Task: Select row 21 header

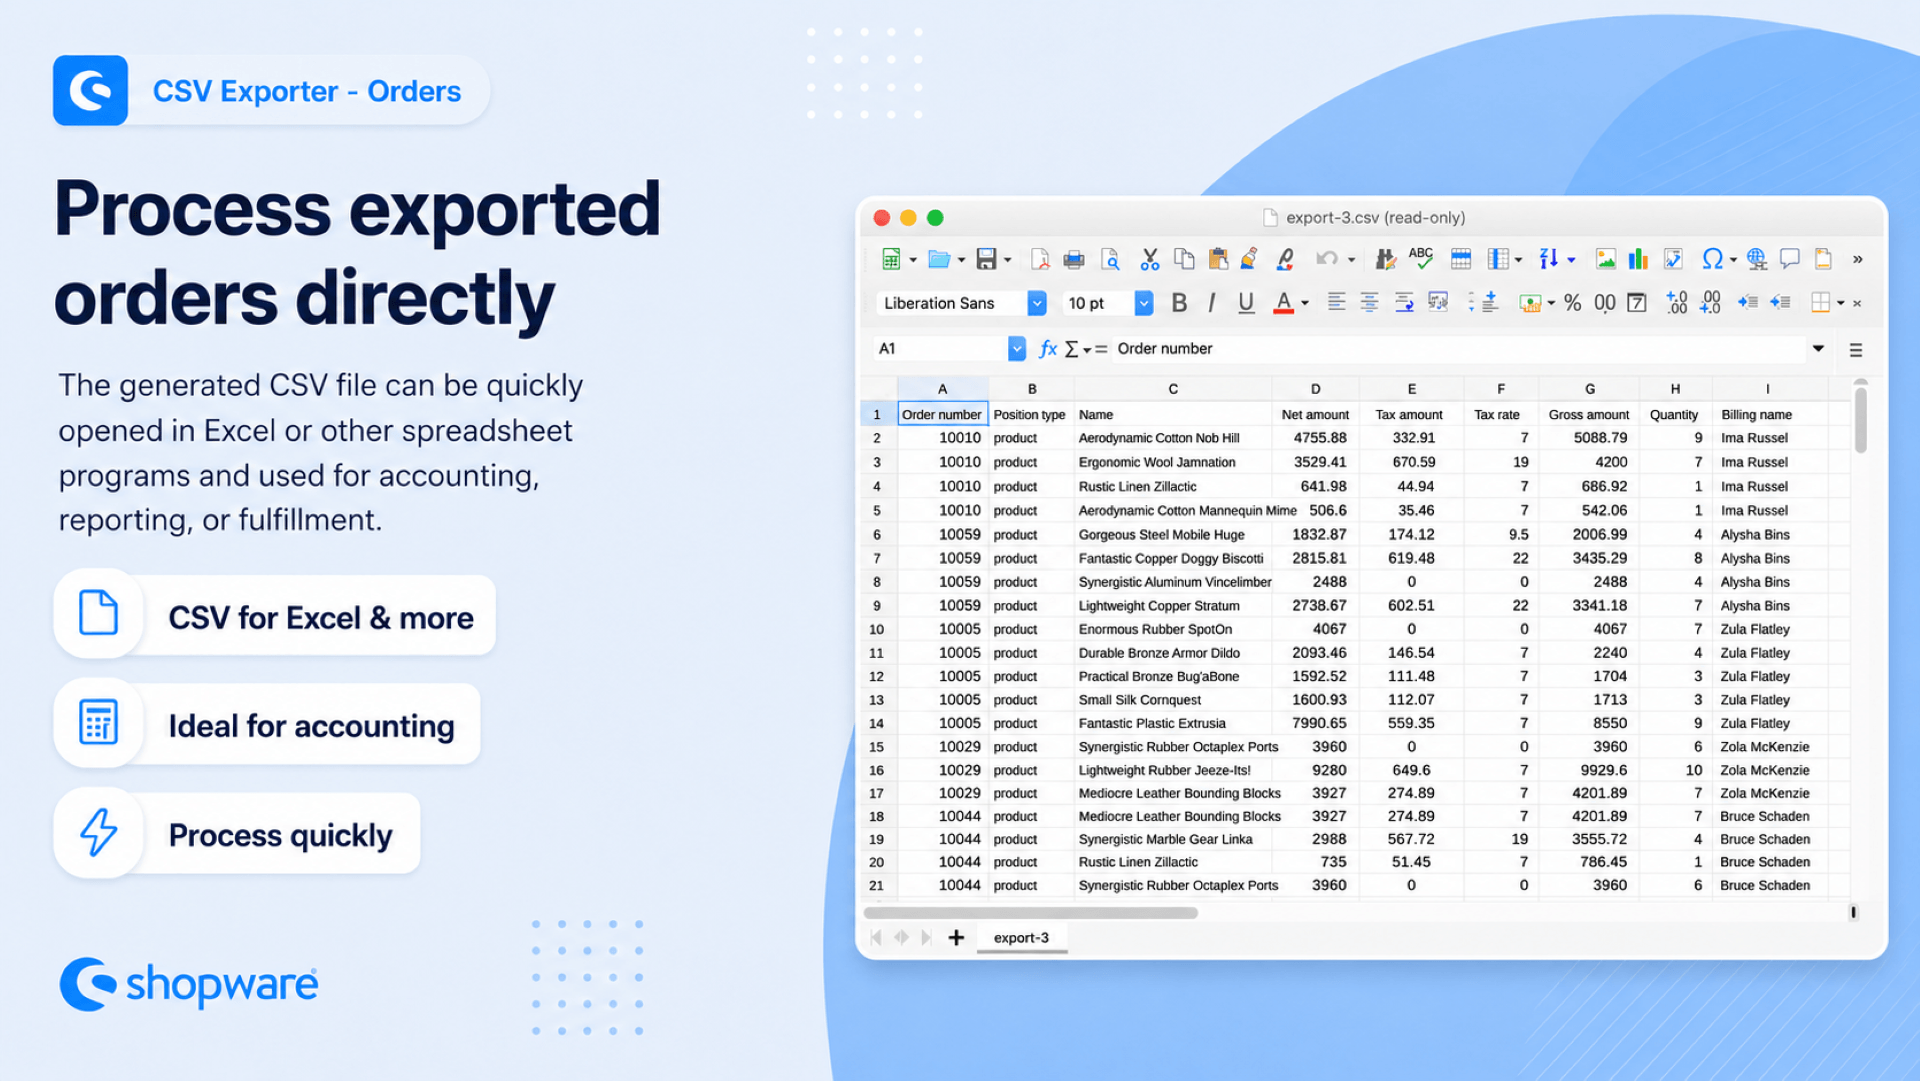Action: (877, 885)
